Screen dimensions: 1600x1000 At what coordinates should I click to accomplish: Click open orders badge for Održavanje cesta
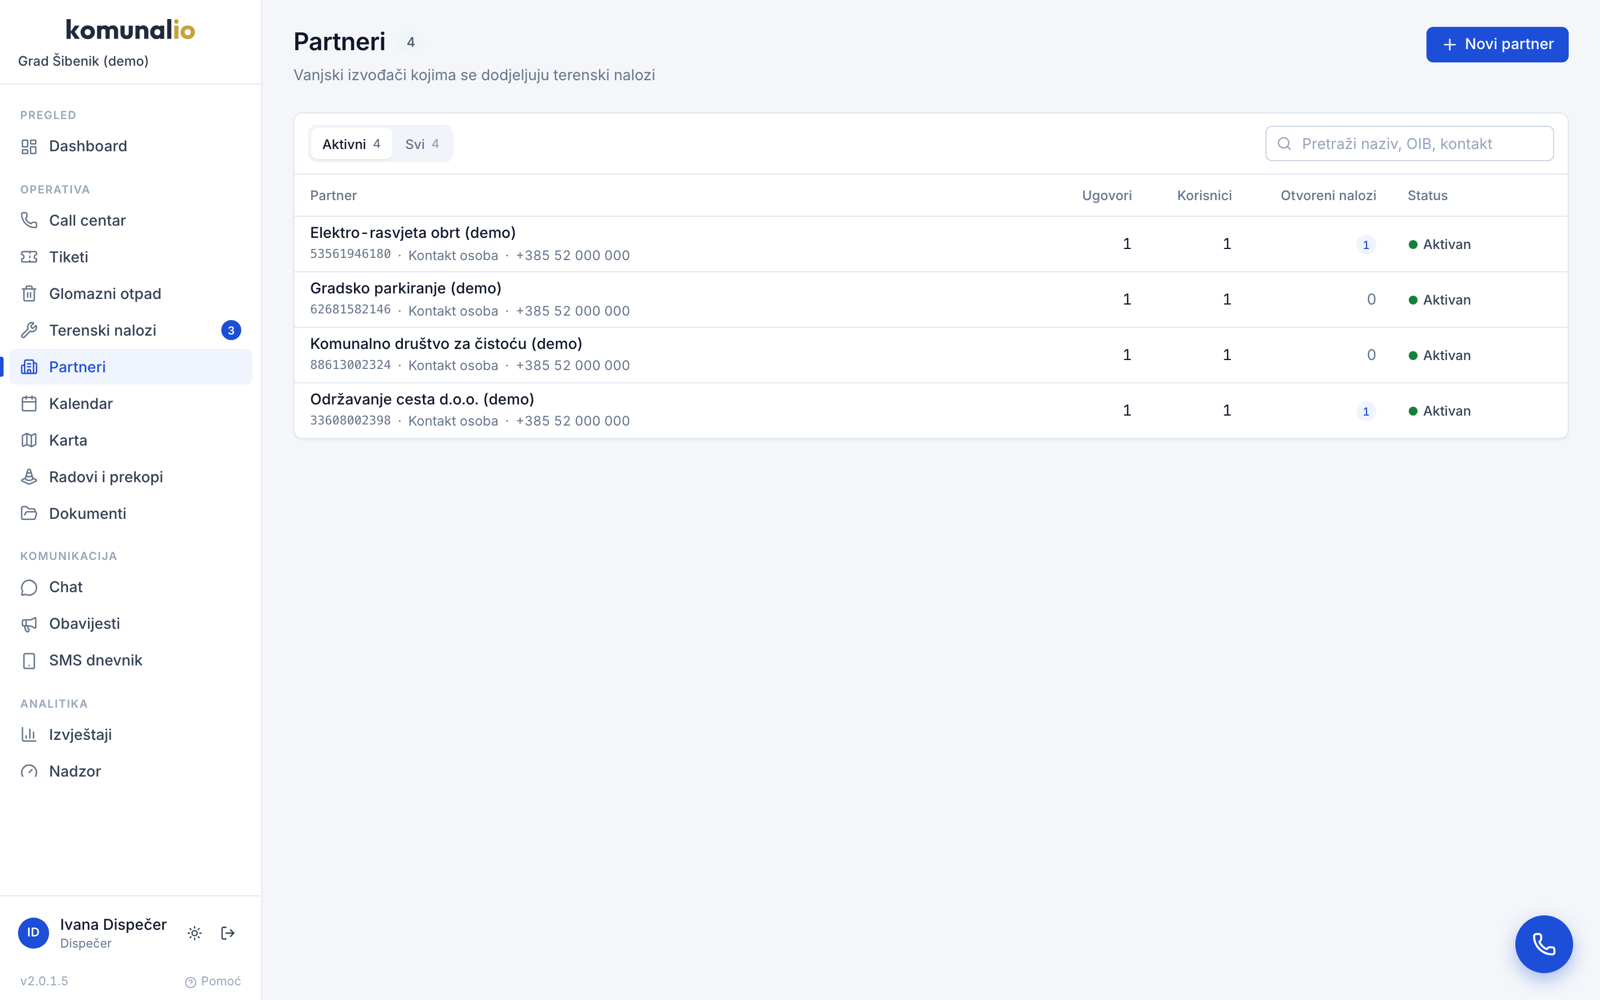coord(1366,411)
